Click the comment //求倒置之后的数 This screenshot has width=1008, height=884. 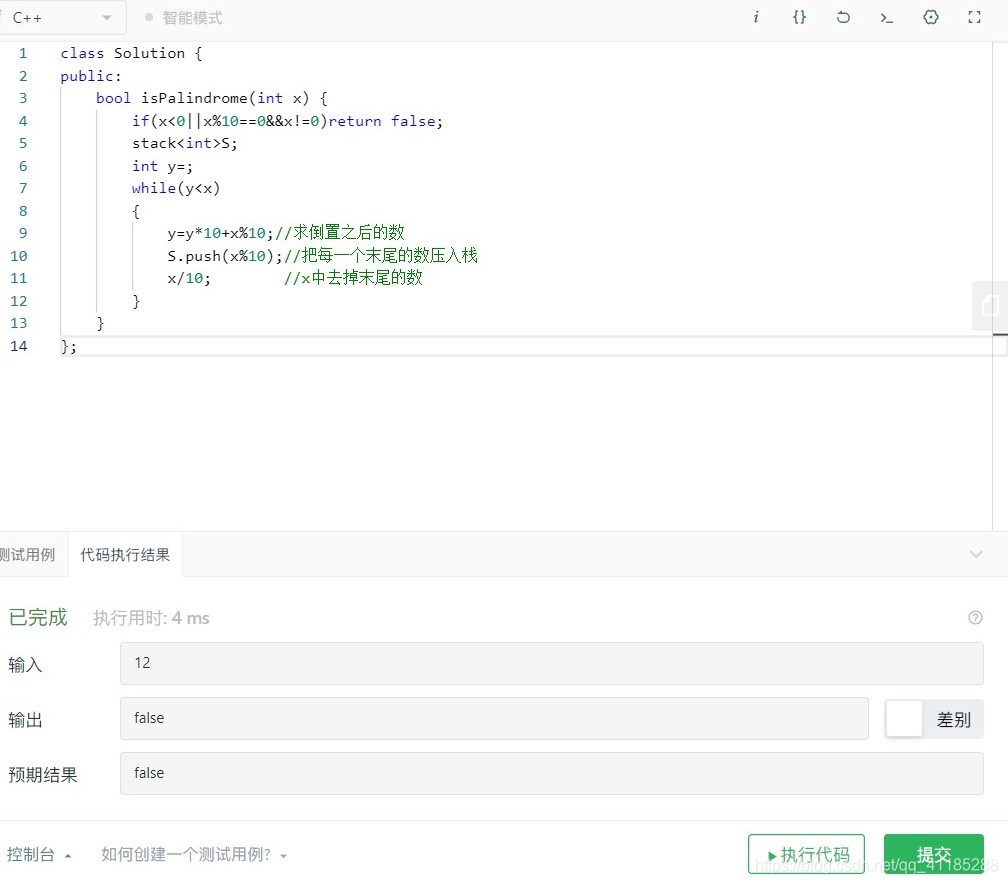(x=339, y=233)
